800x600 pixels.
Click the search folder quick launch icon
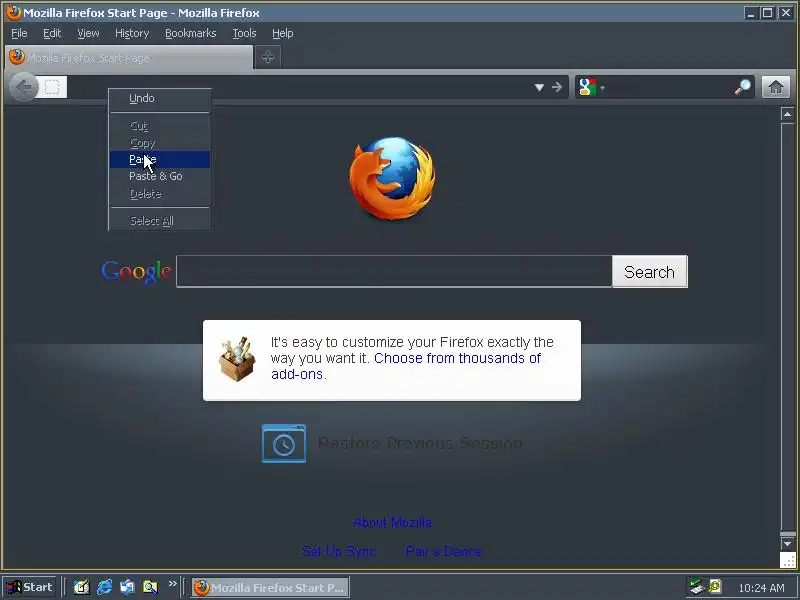pos(150,587)
